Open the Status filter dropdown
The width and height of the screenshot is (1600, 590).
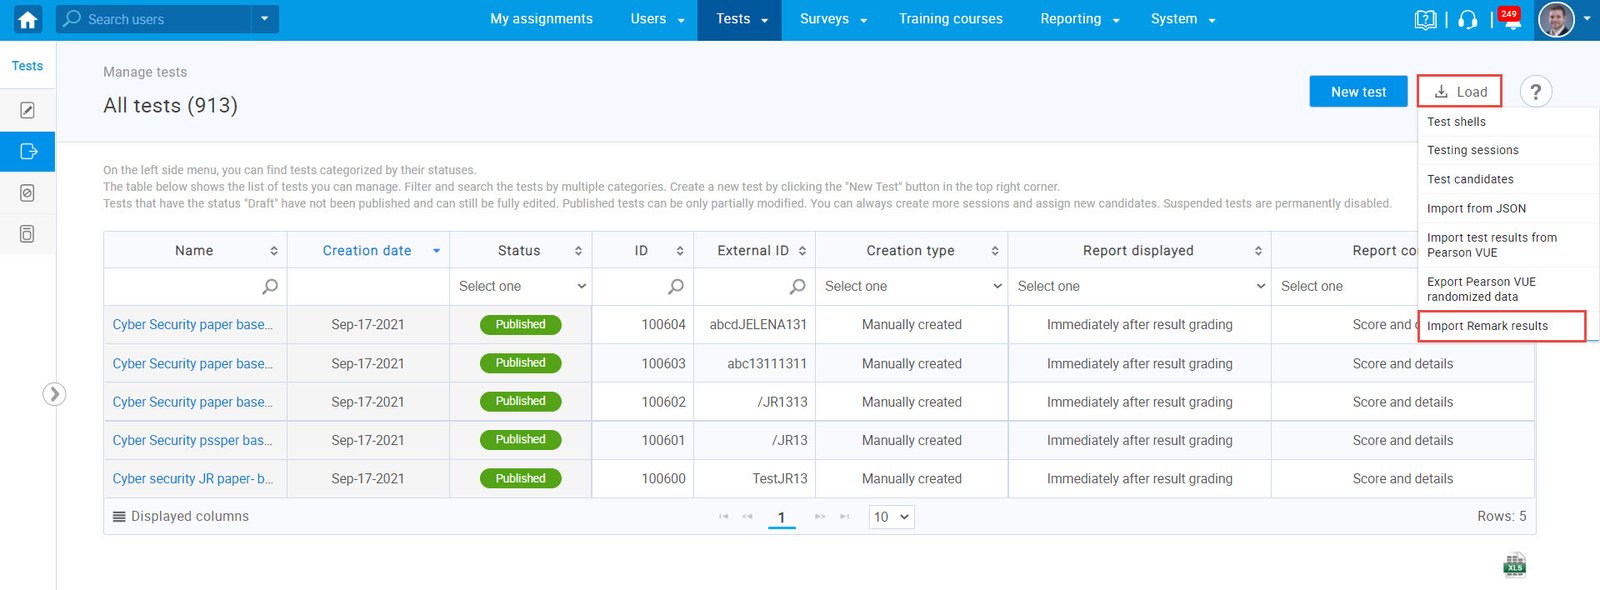520,286
